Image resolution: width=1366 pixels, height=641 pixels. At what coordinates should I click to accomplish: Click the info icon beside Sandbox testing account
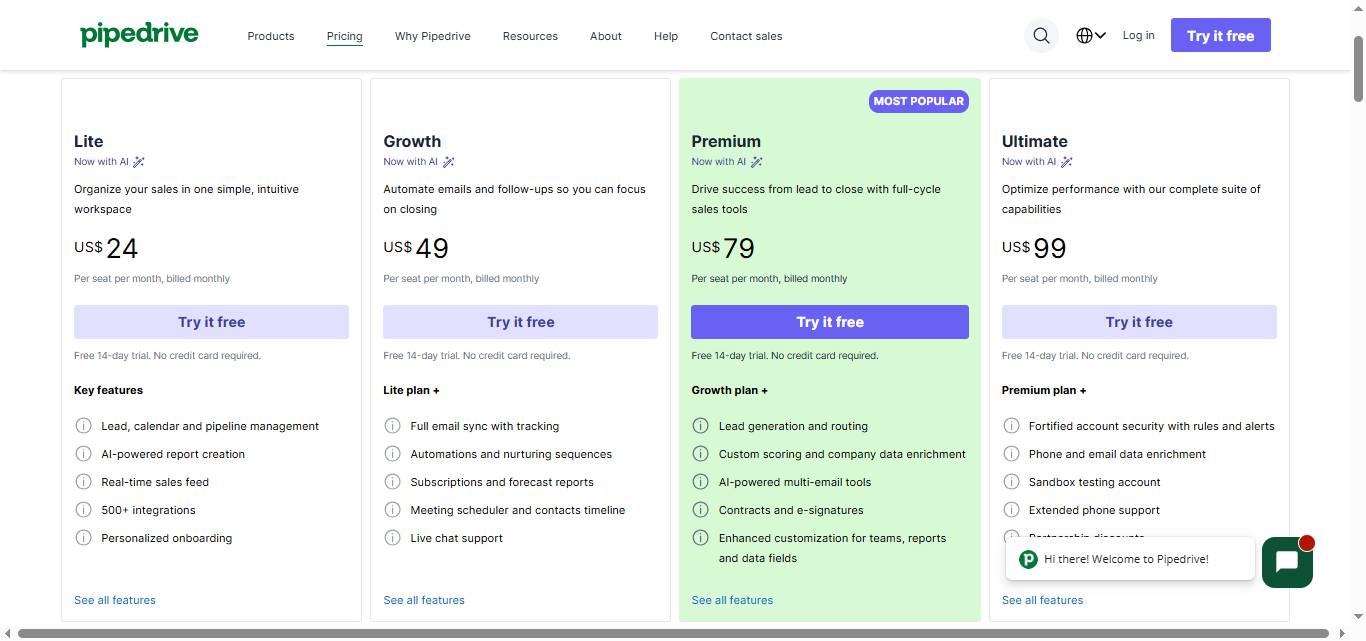click(x=1011, y=482)
